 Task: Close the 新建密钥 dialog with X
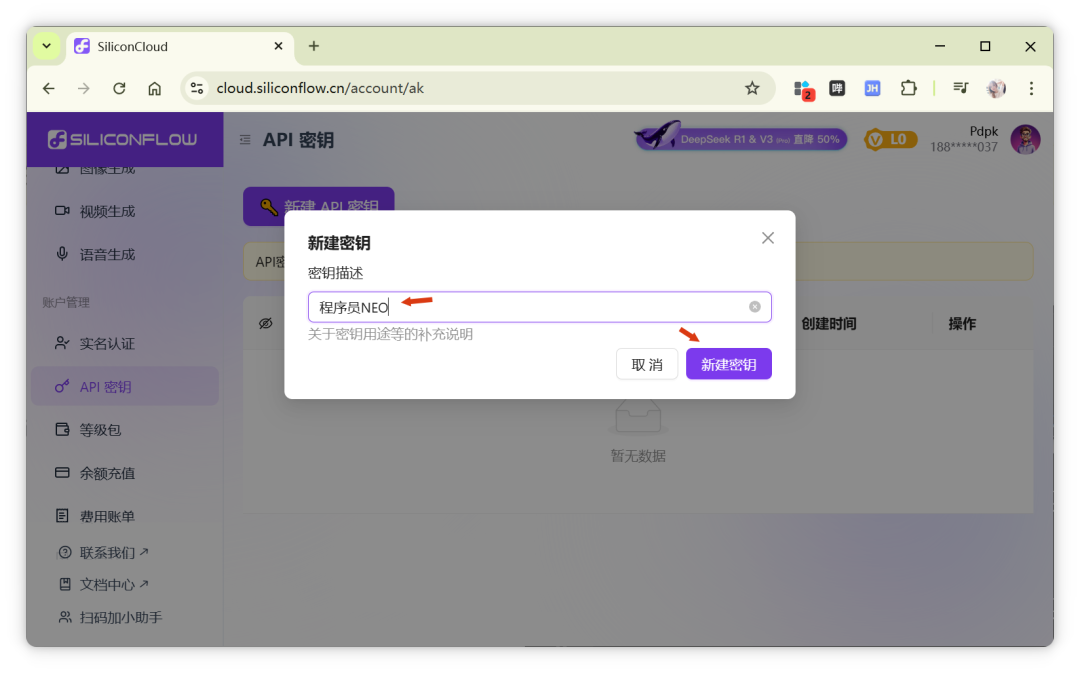click(x=768, y=238)
